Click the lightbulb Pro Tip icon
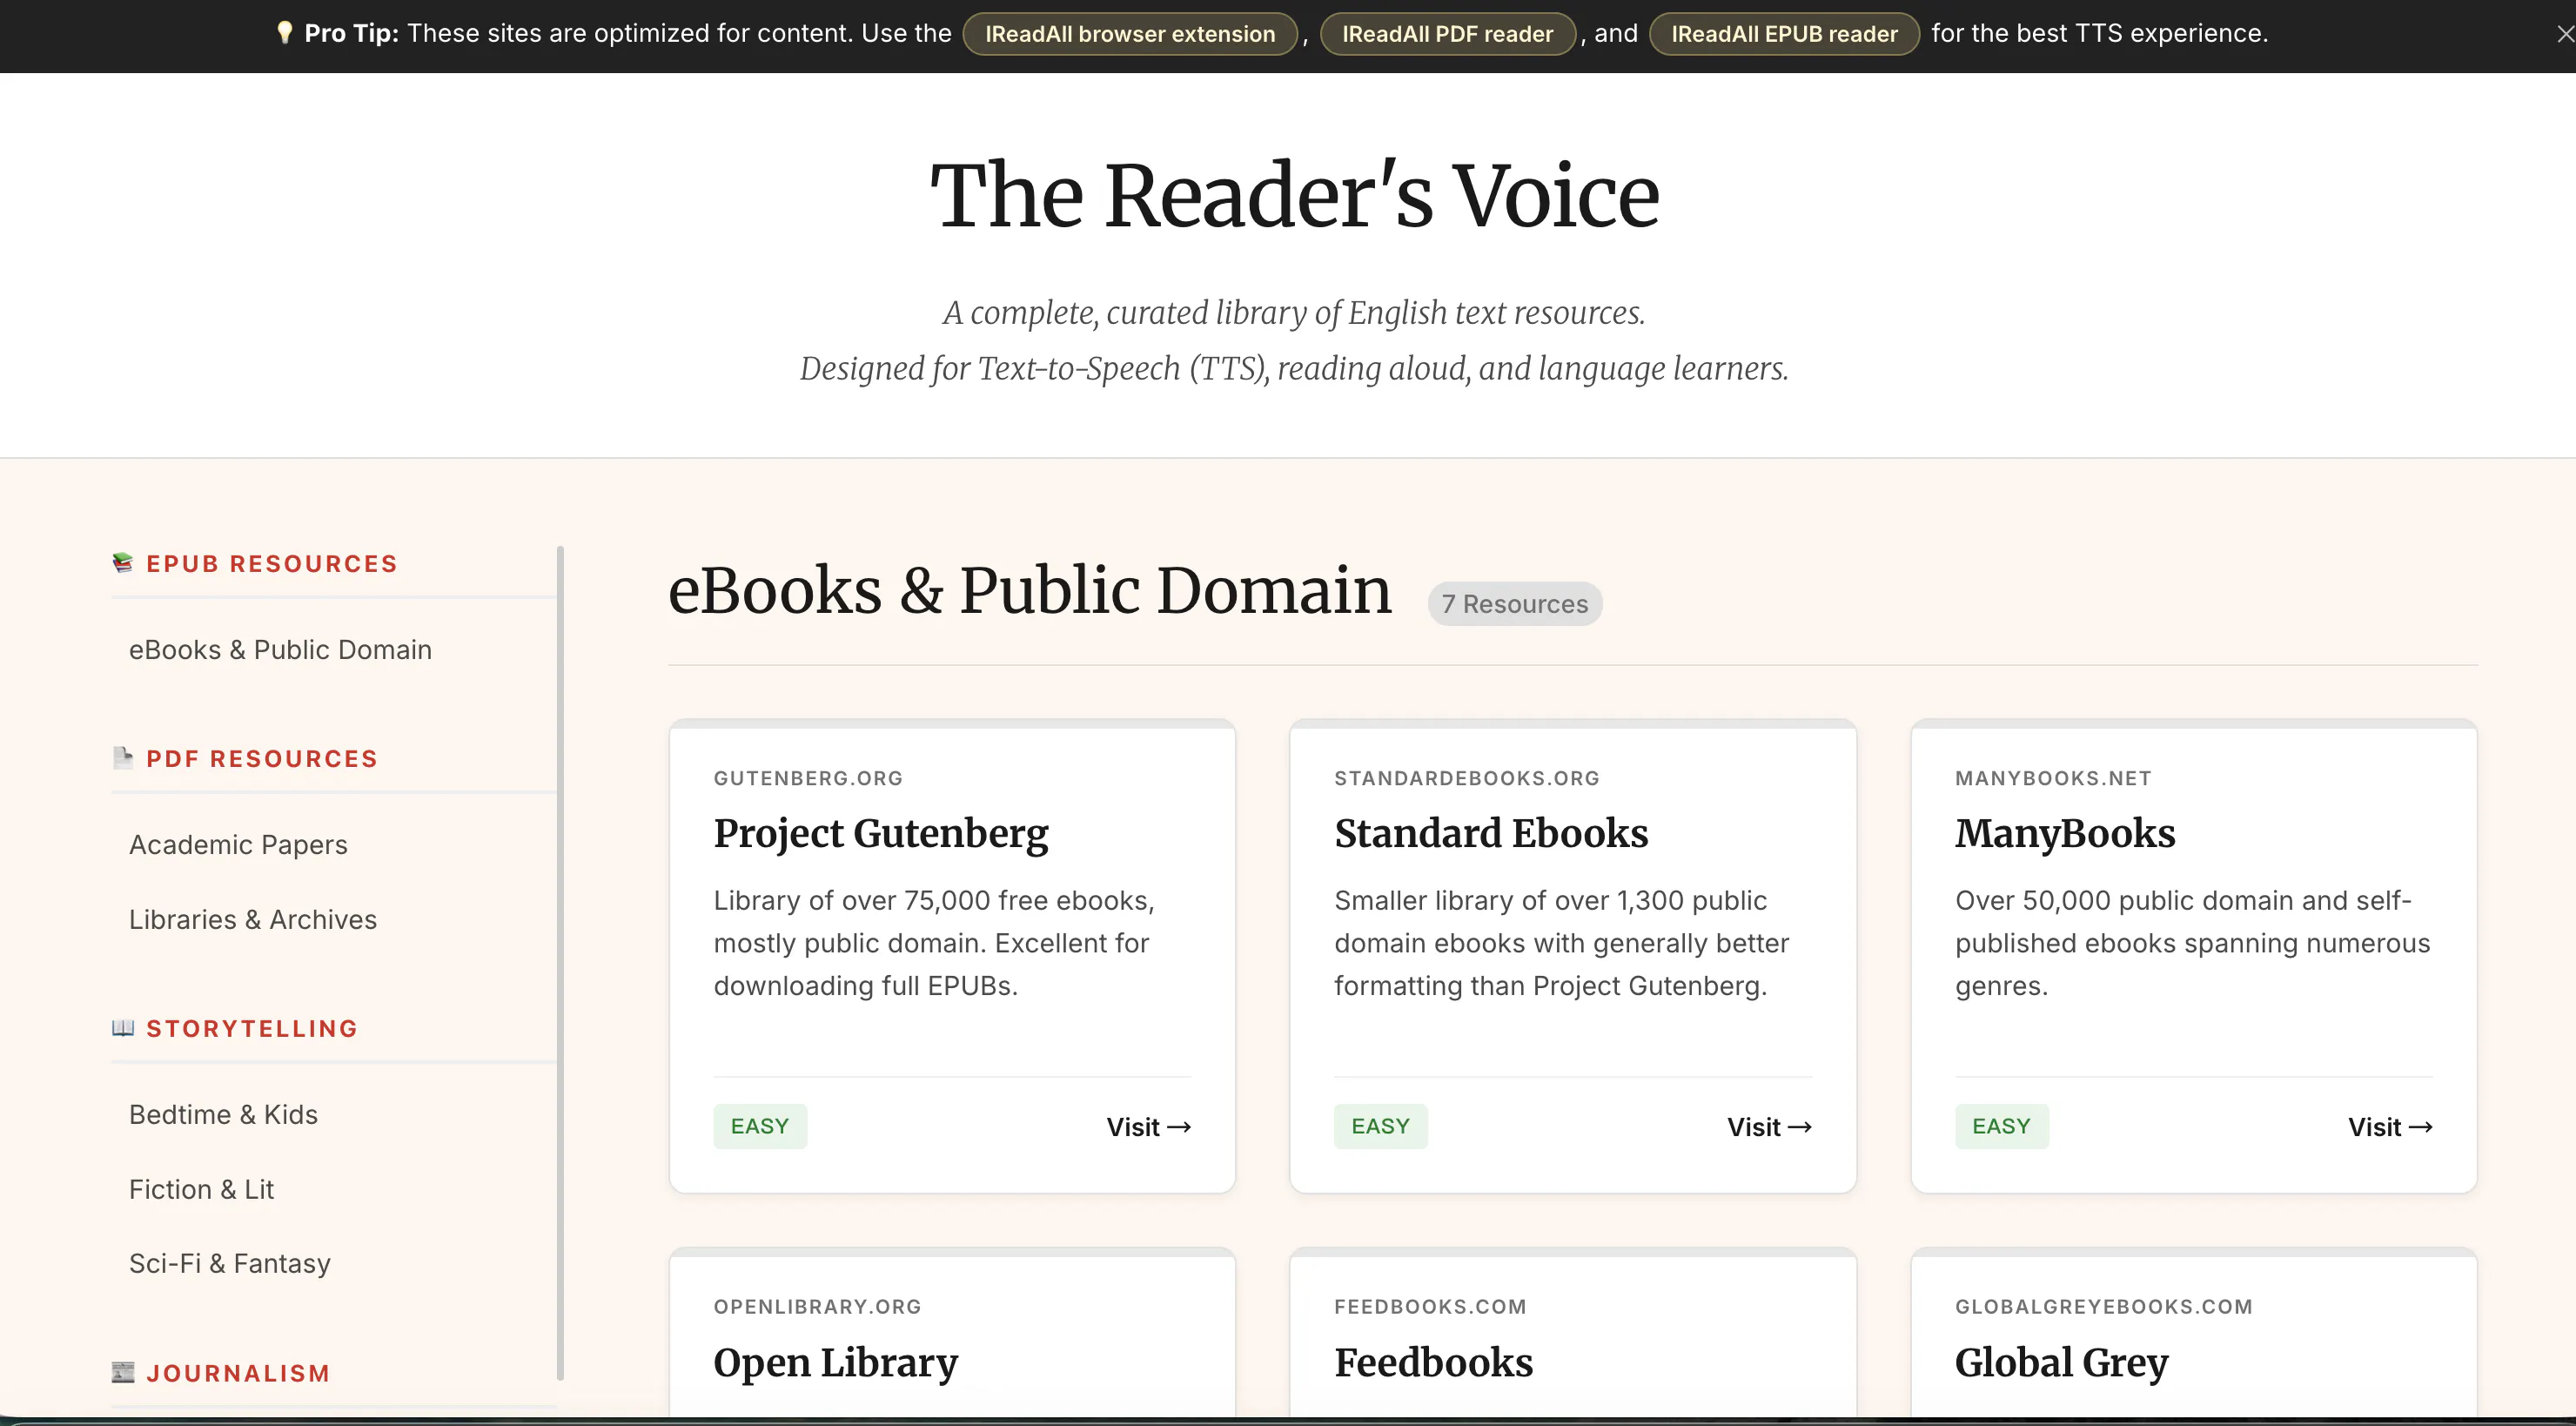The width and height of the screenshot is (2576, 1426). point(285,33)
